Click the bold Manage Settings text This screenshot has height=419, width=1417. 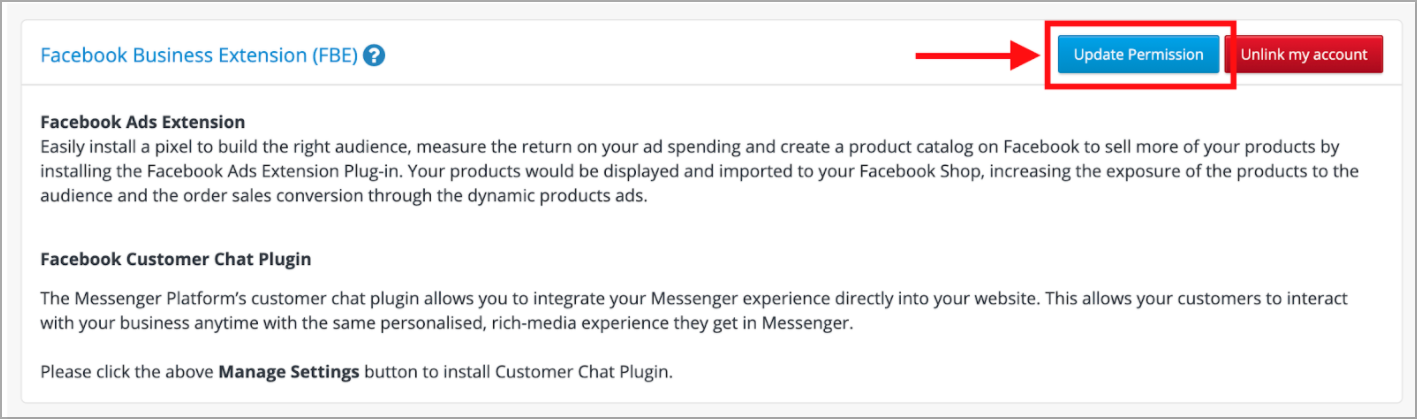coord(289,373)
